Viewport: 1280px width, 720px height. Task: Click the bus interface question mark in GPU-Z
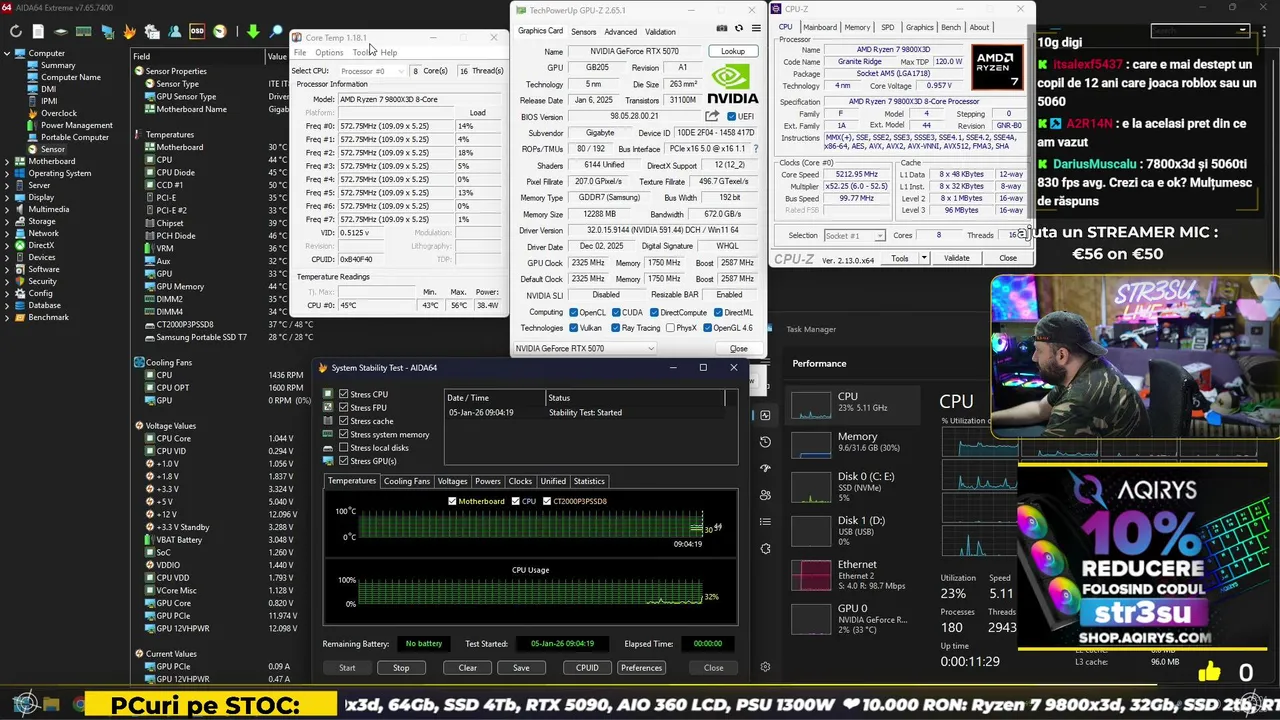[x=755, y=149]
